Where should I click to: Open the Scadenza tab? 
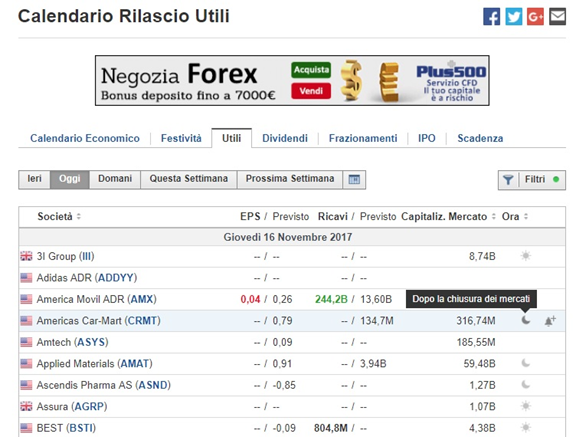tap(480, 138)
